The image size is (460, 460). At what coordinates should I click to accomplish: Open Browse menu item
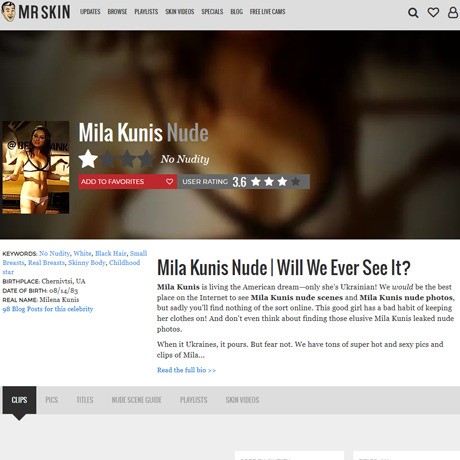pyautogui.click(x=117, y=12)
